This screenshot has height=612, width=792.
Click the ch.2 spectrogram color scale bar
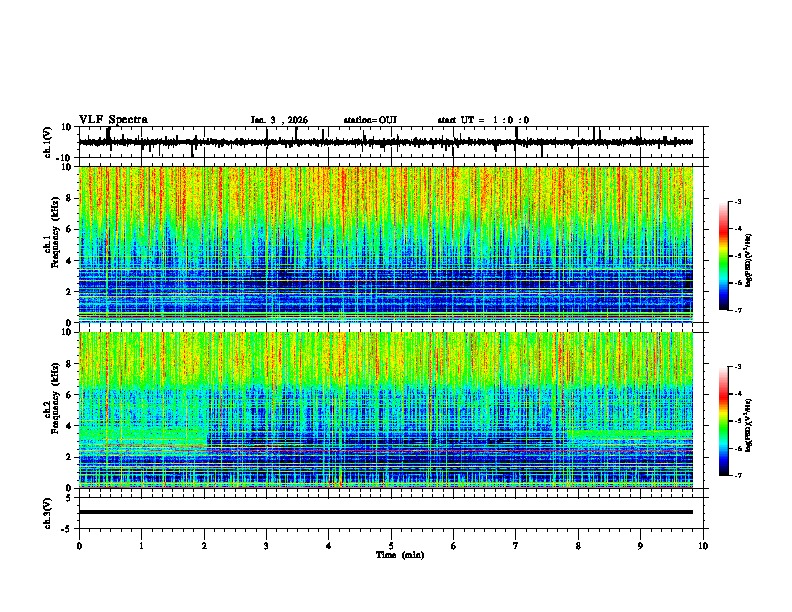pyautogui.click(x=724, y=421)
